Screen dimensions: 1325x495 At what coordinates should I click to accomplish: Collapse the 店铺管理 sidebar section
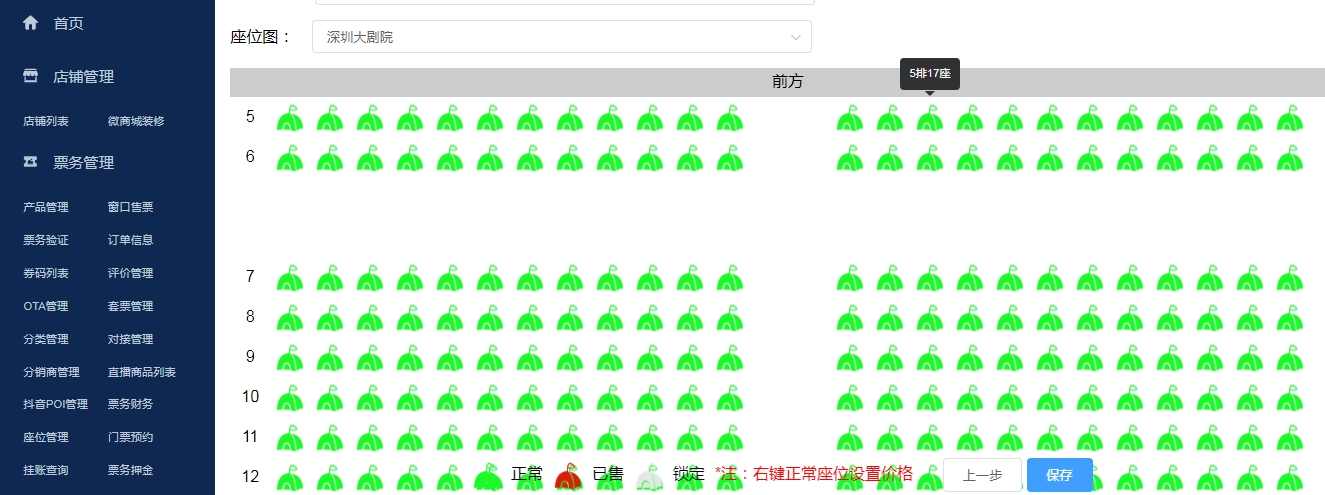point(84,76)
